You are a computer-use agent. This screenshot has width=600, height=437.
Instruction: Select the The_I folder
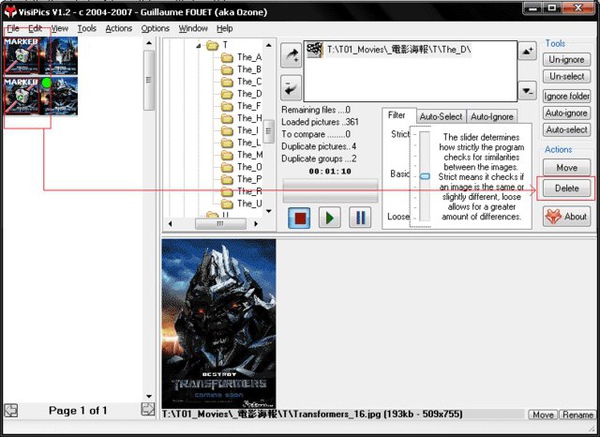click(x=240, y=130)
